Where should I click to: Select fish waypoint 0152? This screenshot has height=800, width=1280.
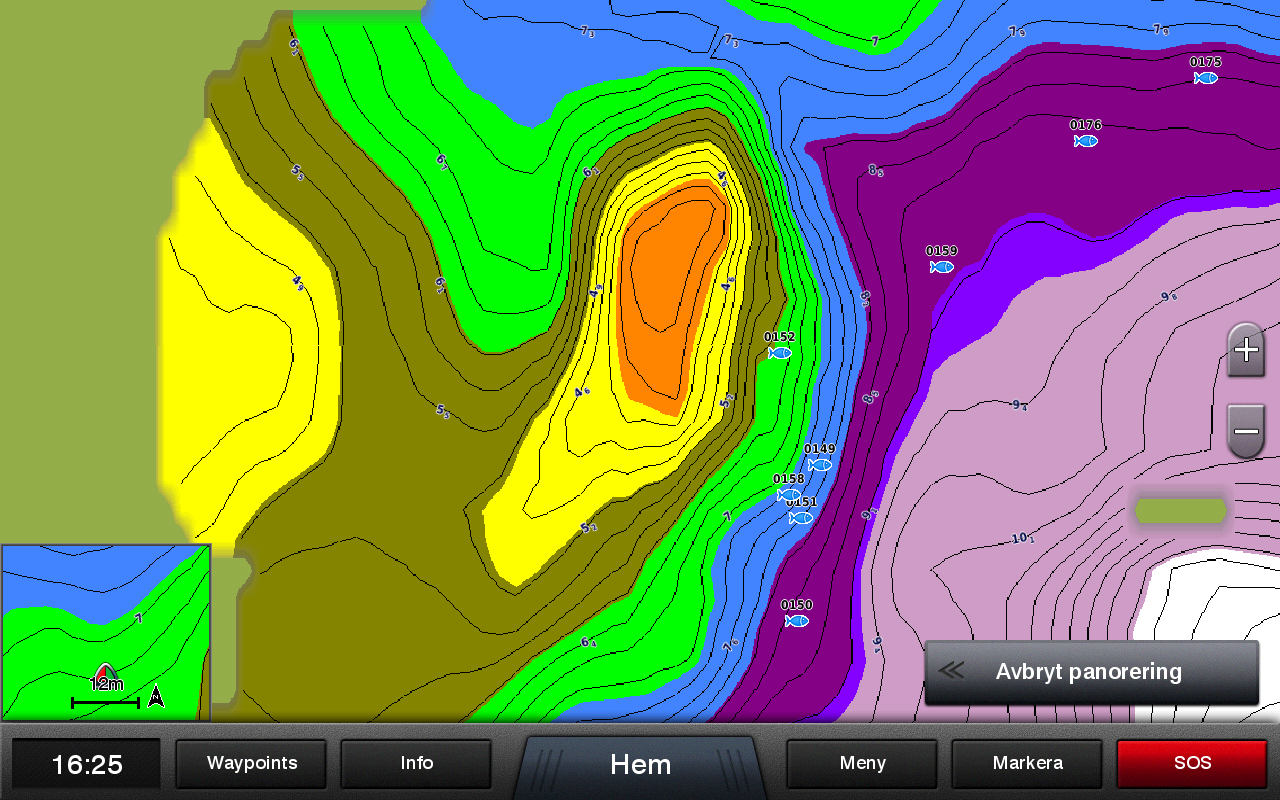pos(779,352)
